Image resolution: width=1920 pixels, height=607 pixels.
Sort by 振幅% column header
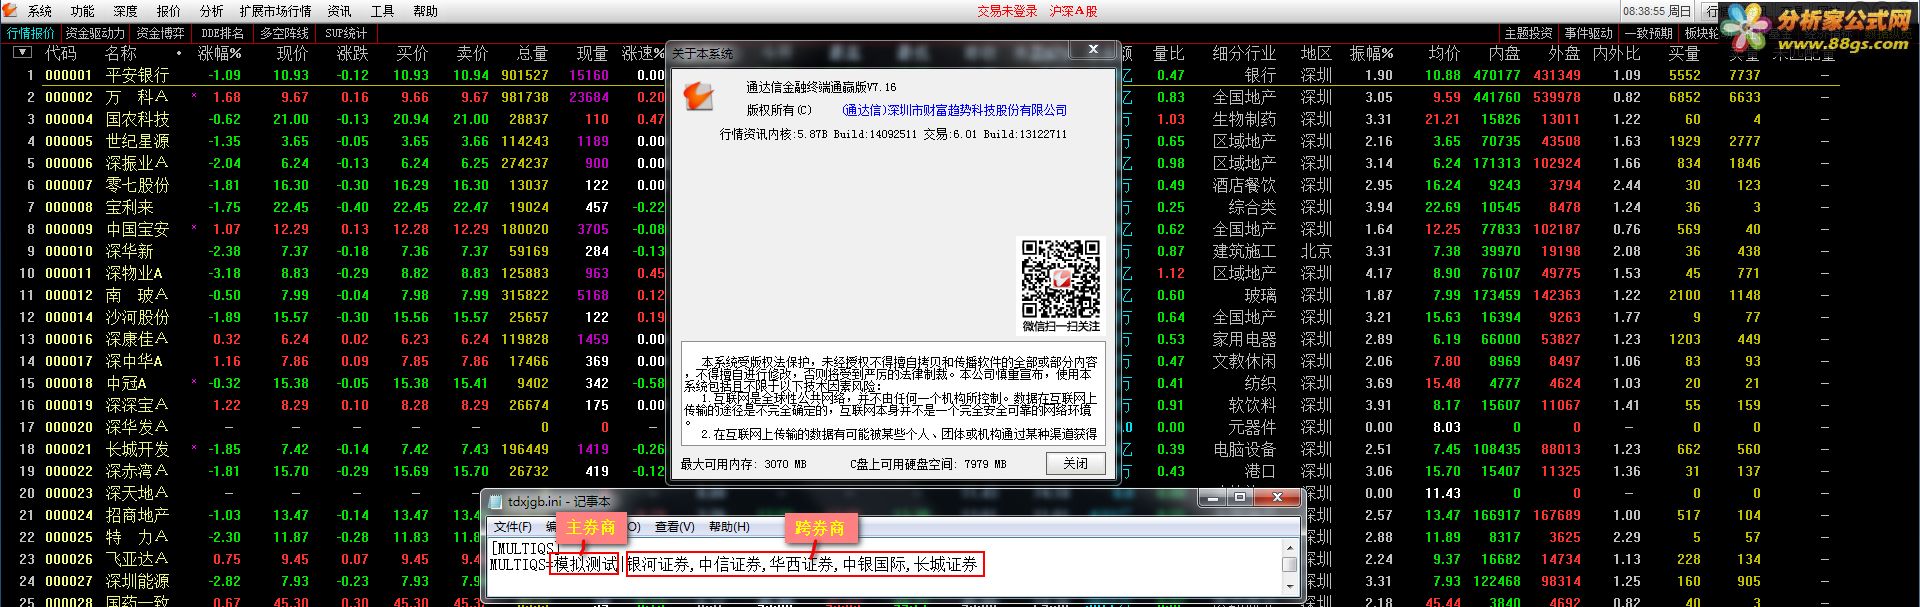(1371, 53)
